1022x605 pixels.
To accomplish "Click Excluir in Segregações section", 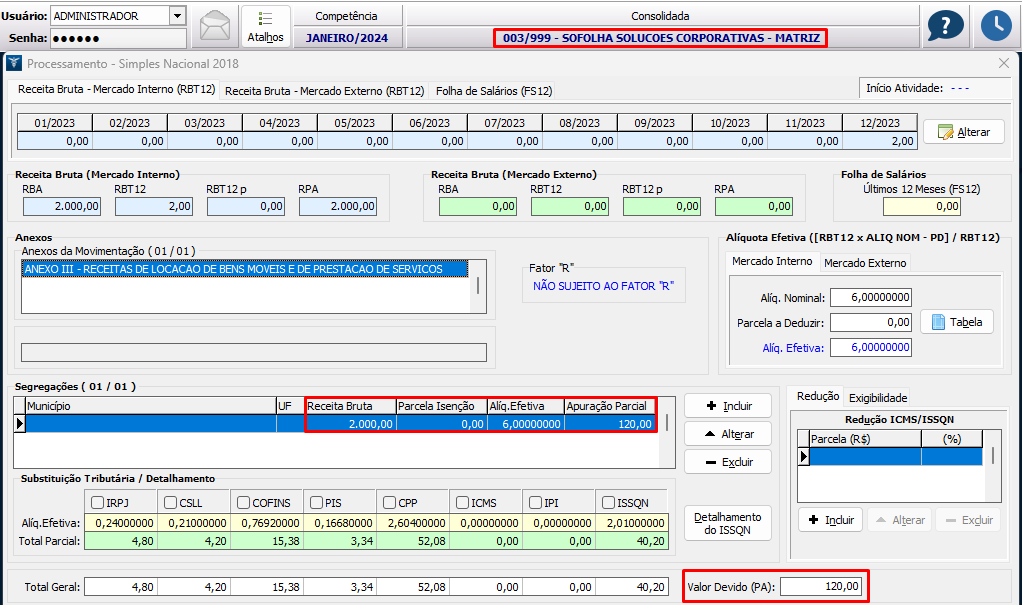I will [727, 462].
